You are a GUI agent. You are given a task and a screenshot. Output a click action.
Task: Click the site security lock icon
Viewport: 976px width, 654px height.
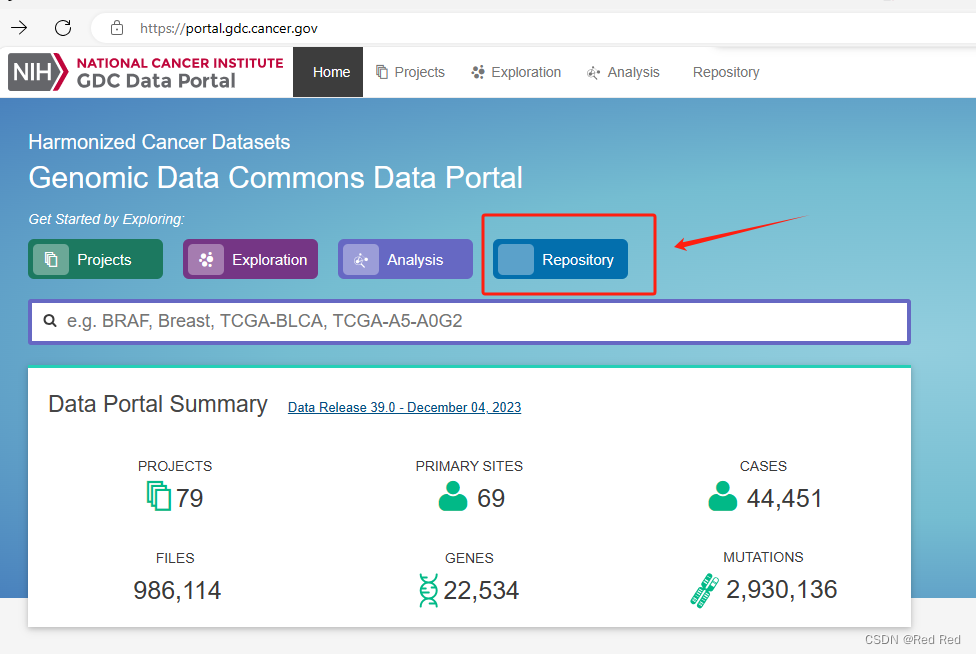[116, 28]
